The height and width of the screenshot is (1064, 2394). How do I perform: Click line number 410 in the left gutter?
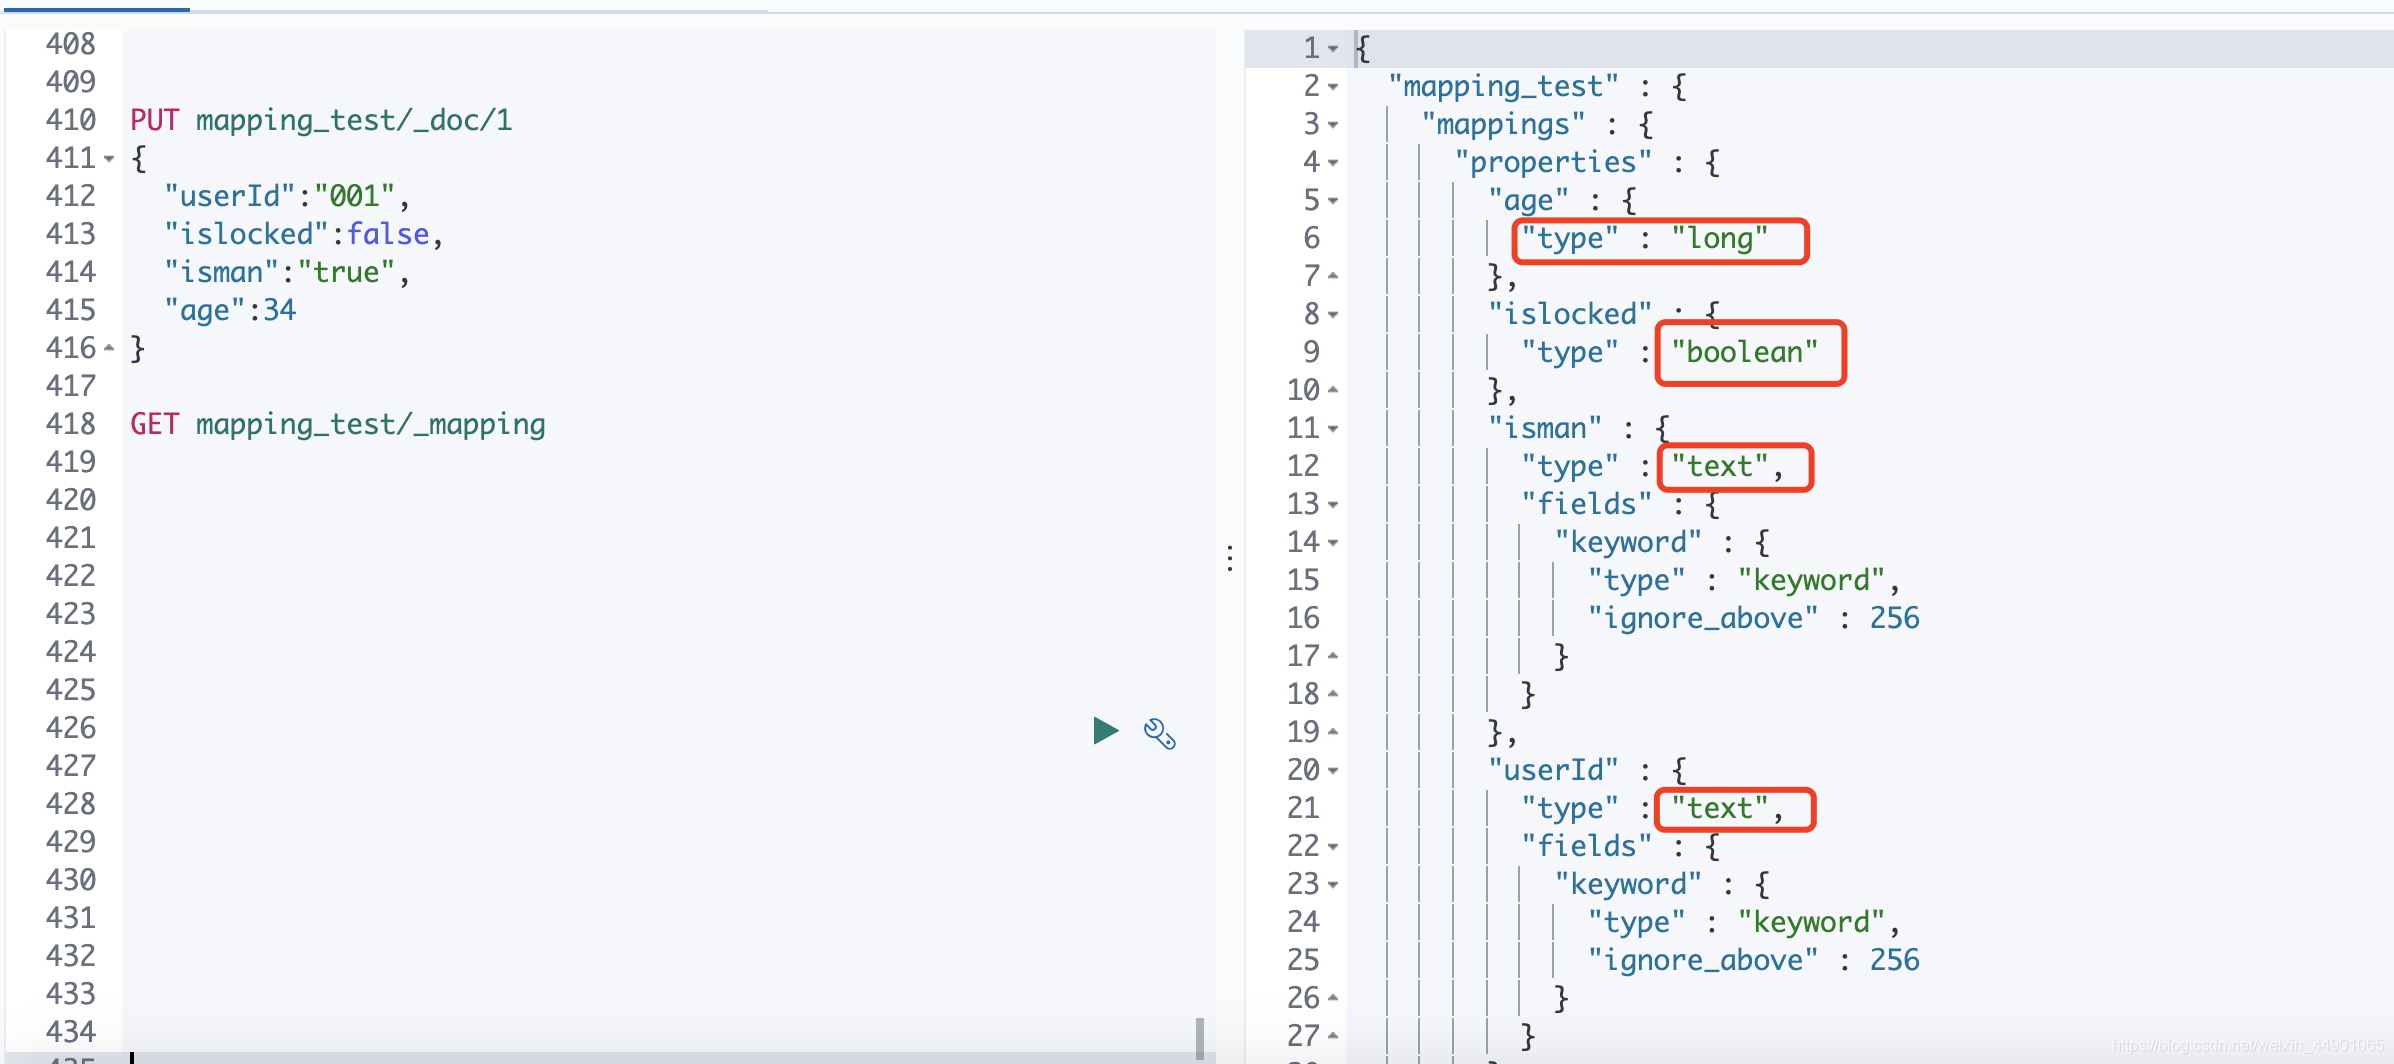tap(71, 120)
